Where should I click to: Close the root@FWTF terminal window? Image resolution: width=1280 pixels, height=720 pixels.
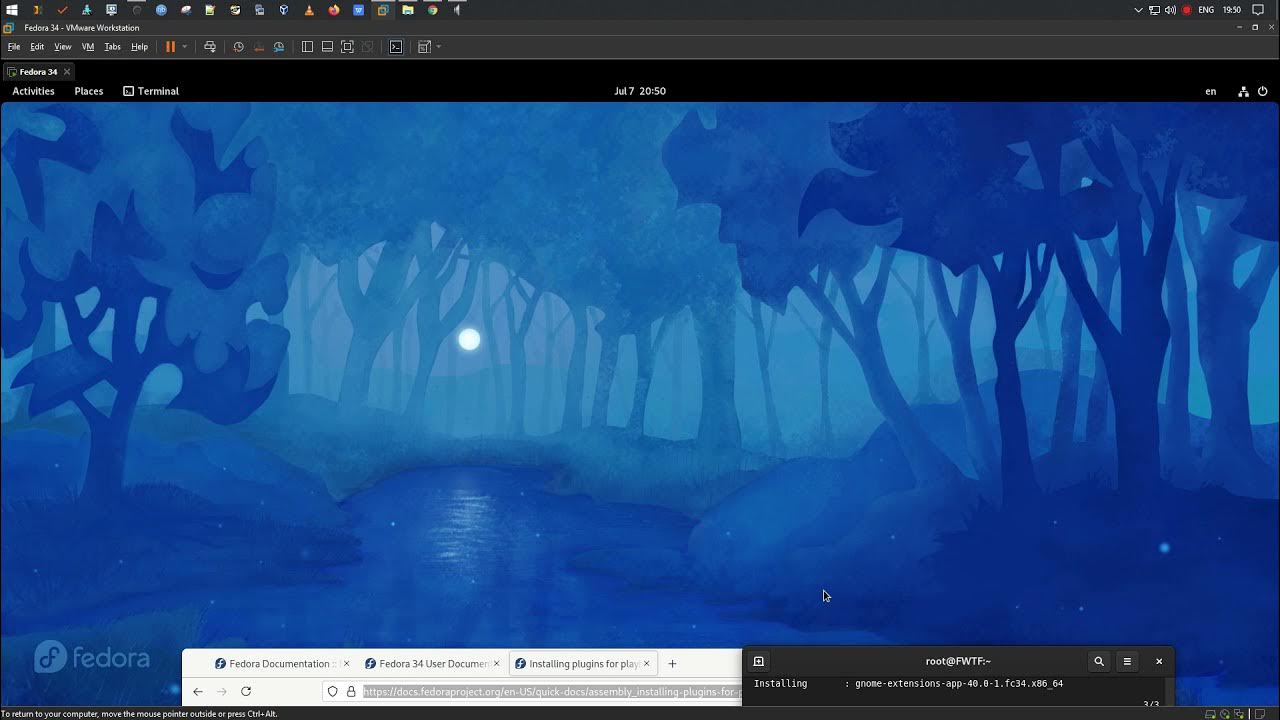click(1159, 661)
